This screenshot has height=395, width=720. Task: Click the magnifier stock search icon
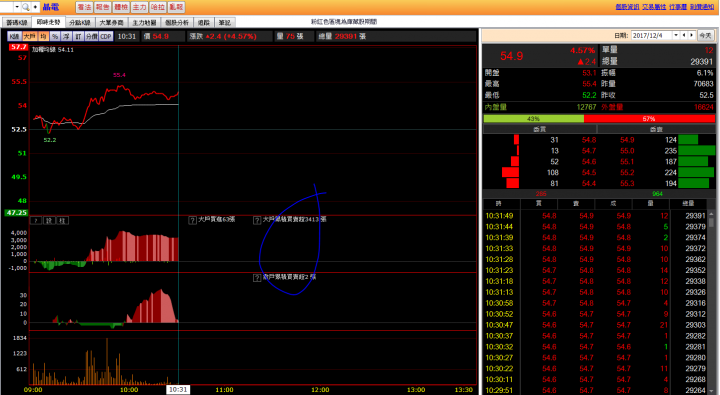tap(26, 7)
